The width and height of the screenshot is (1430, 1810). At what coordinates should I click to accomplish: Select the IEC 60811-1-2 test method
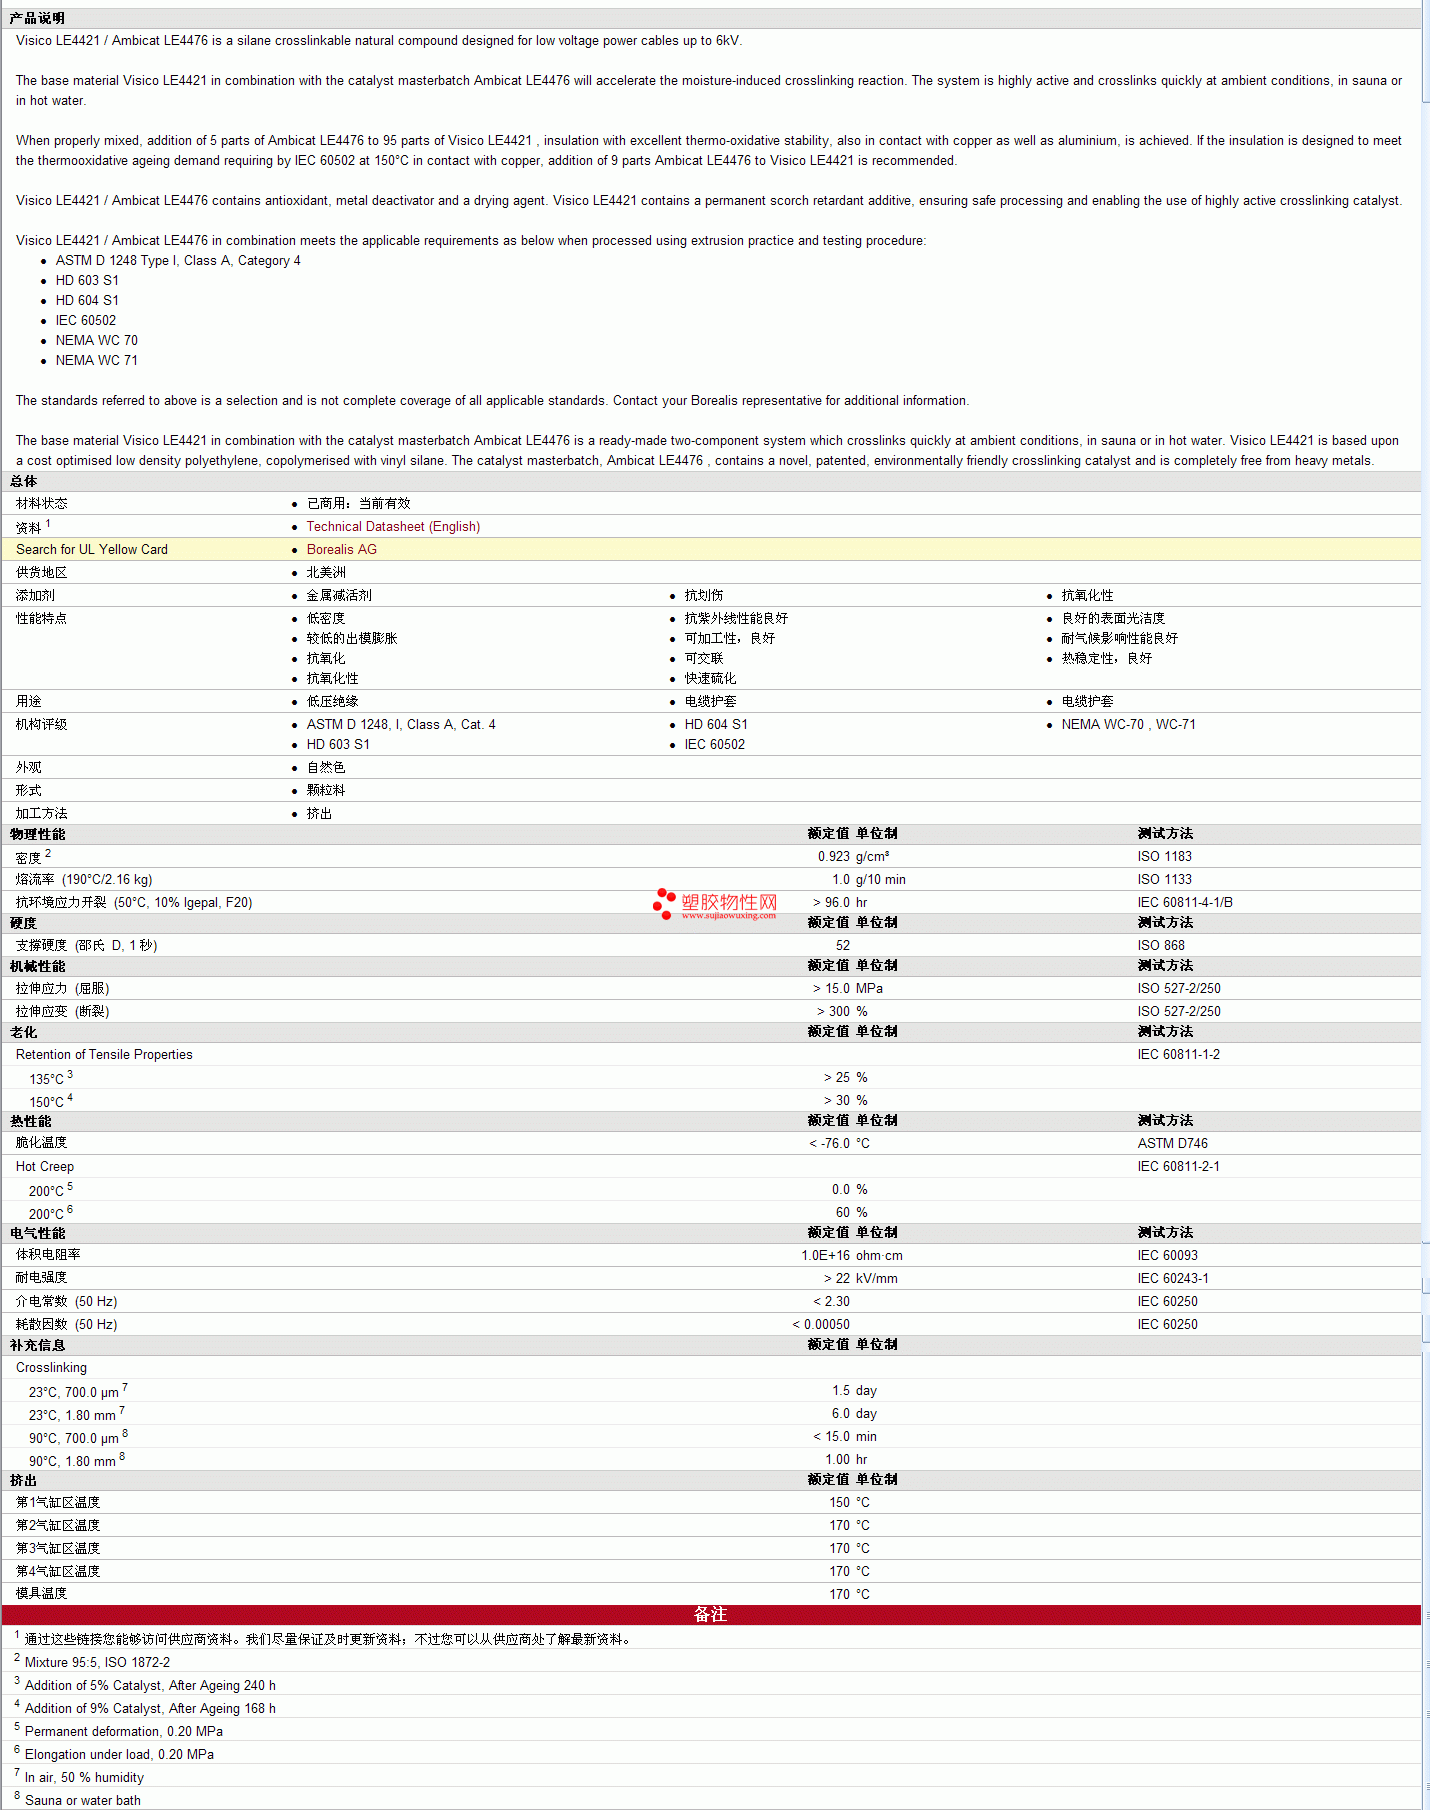[x=1179, y=1054]
